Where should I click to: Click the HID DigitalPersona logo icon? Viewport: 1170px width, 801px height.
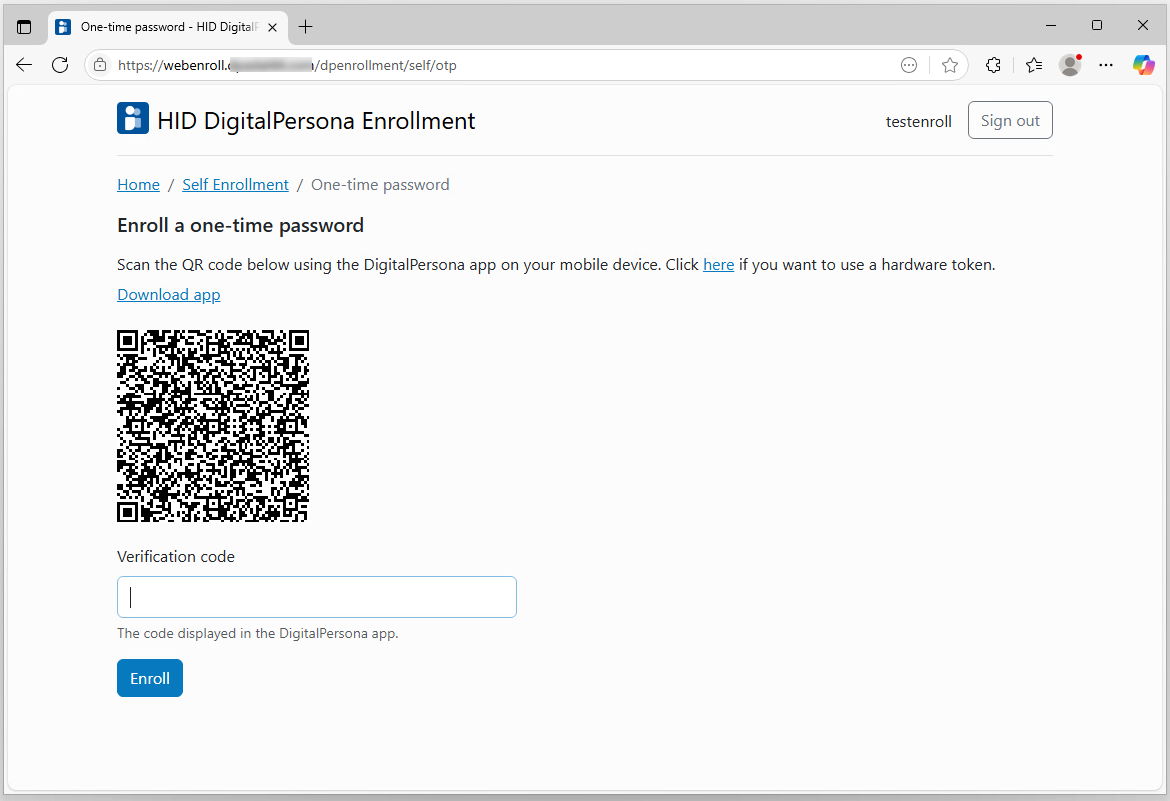(x=133, y=118)
